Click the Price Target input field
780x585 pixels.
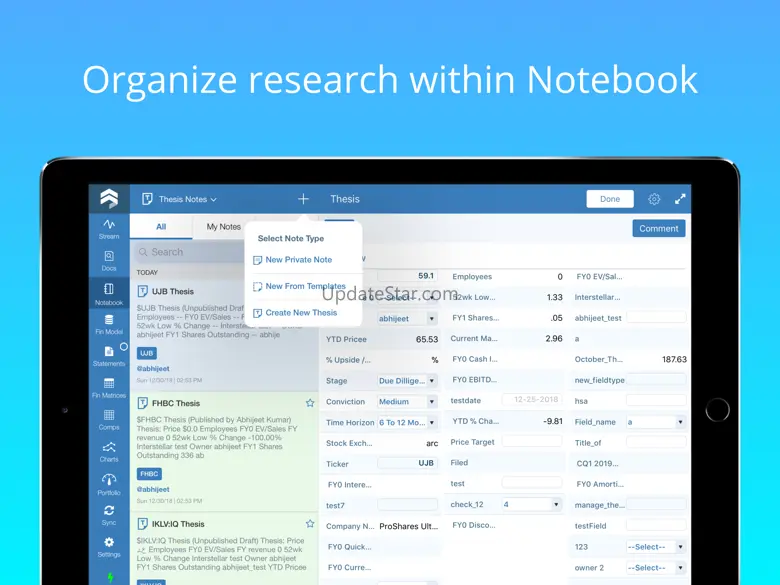click(532, 442)
